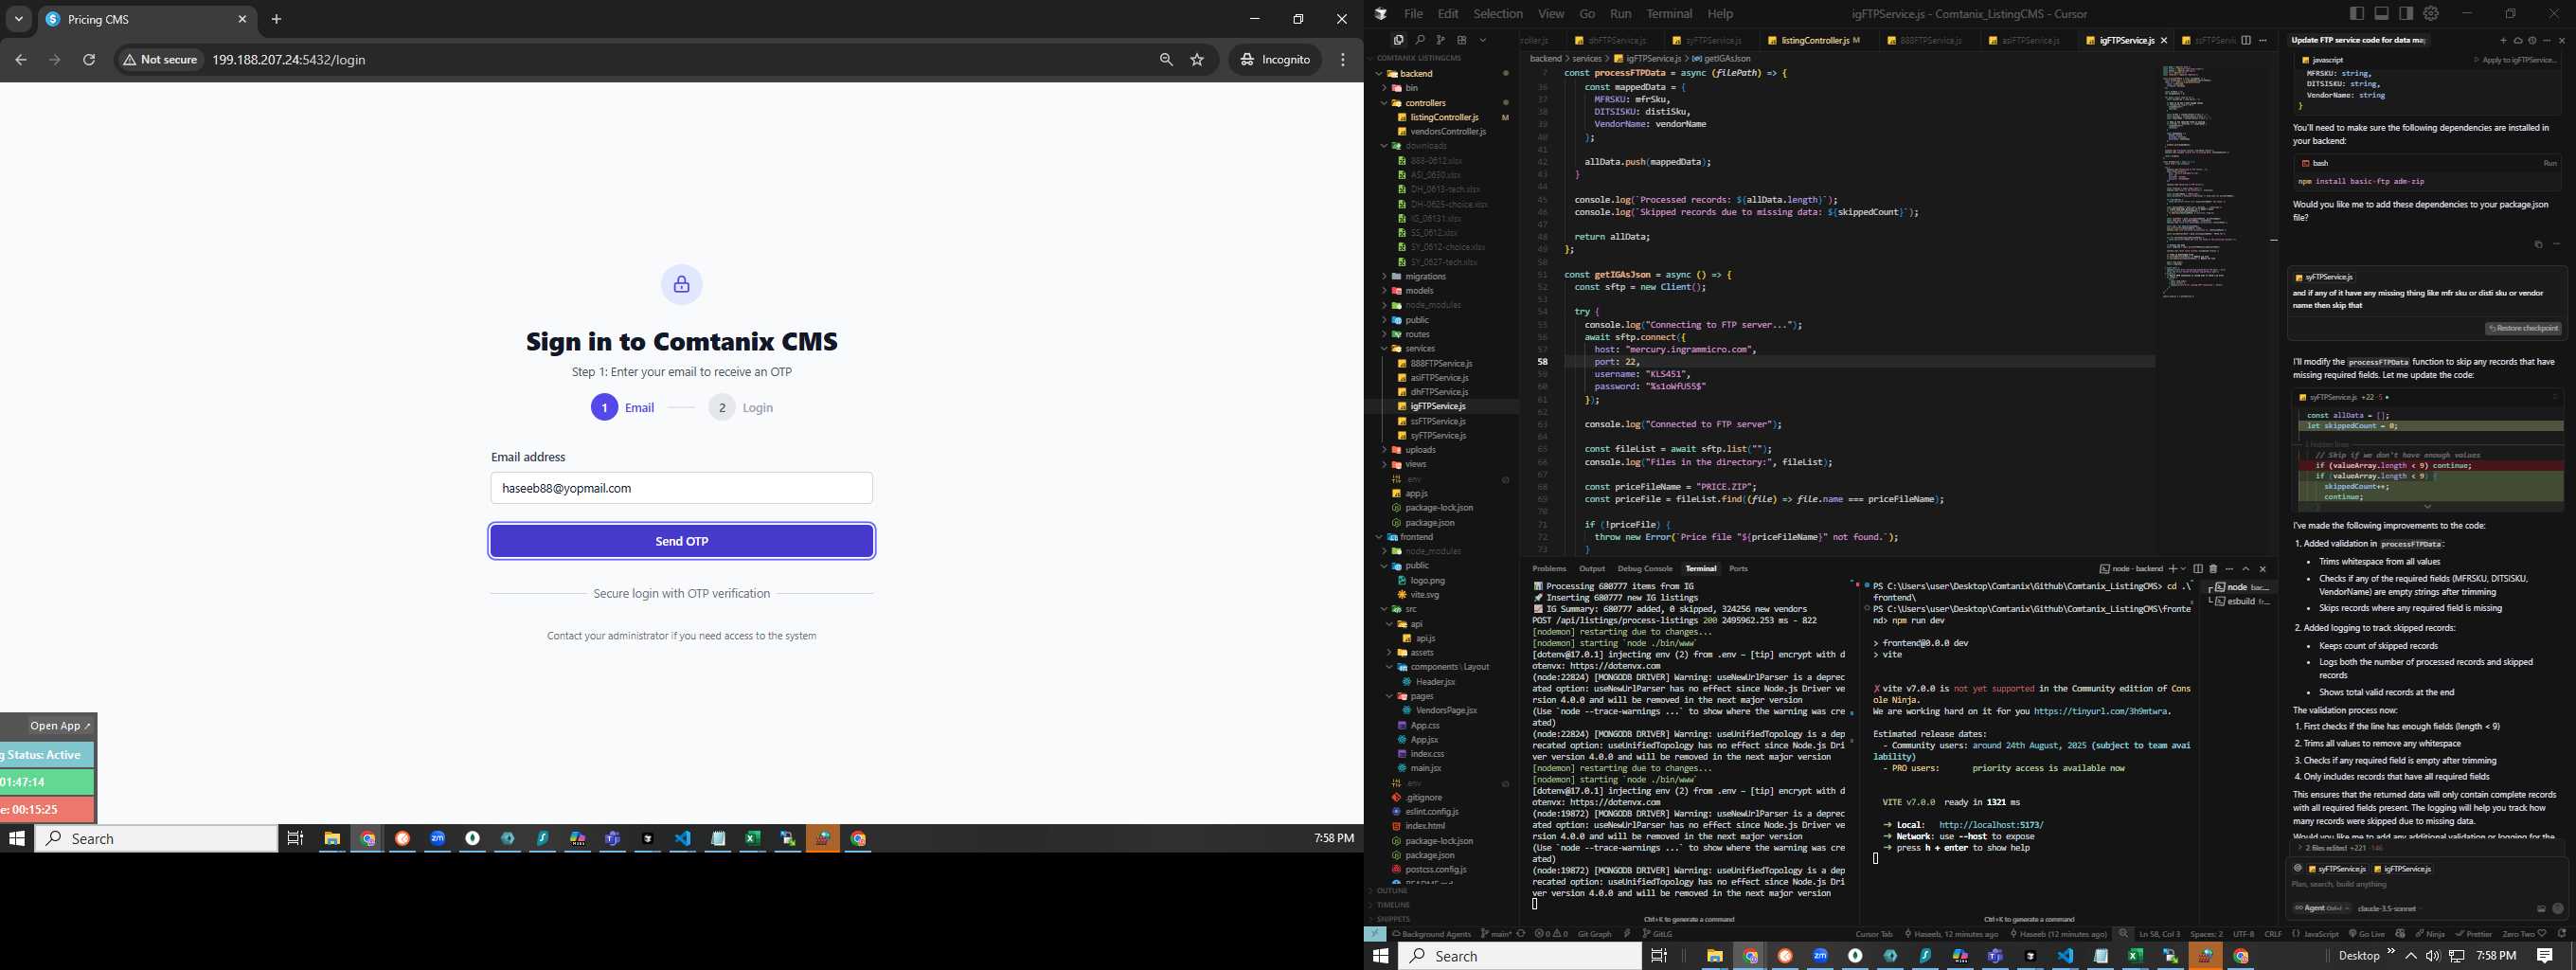Select the esbuild terminal in the list
The image size is (2576, 970).
click(x=2238, y=602)
